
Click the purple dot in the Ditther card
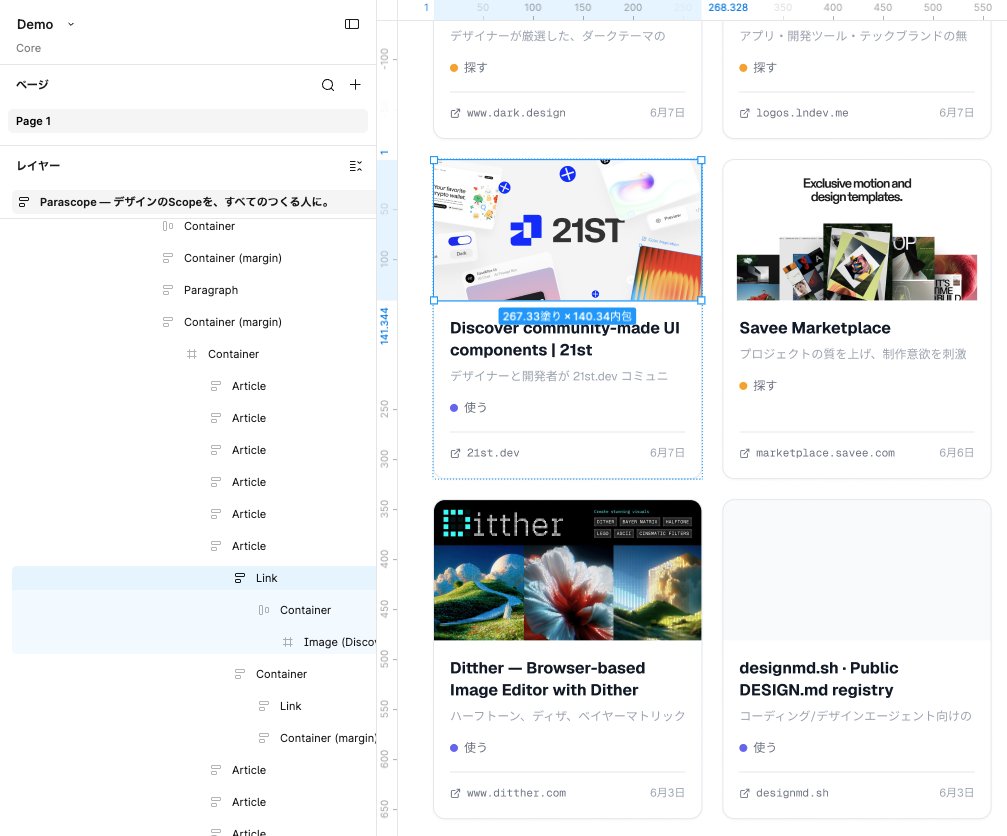point(454,748)
